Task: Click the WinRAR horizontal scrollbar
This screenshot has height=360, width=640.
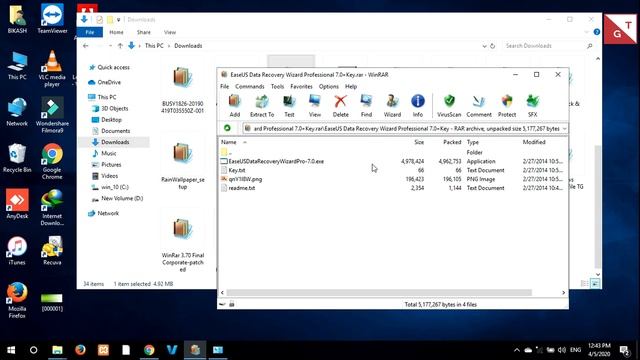Action: (x=379, y=293)
